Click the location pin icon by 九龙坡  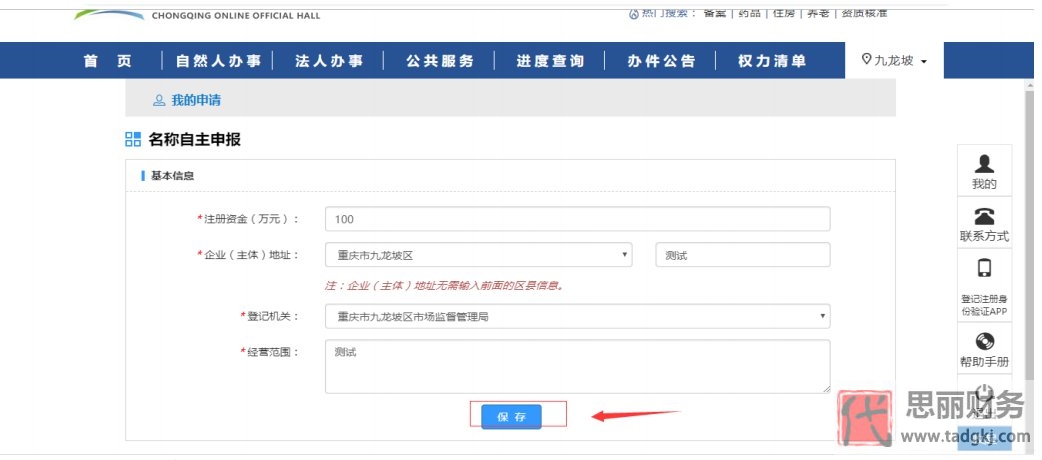(x=866, y=60)
